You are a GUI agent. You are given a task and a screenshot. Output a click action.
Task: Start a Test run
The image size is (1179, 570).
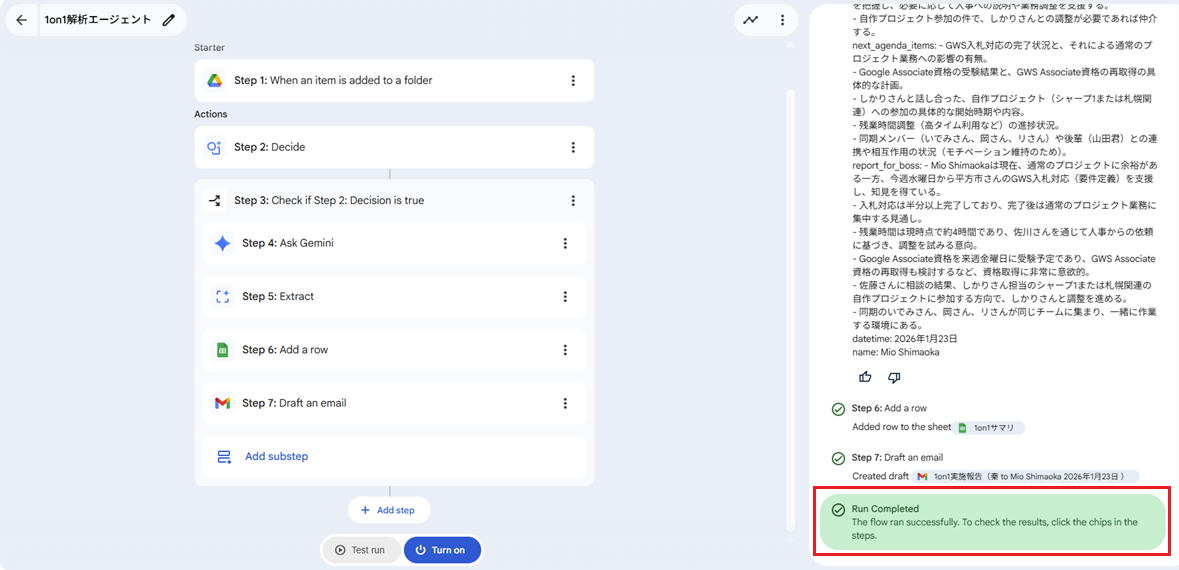click(360, 550)
